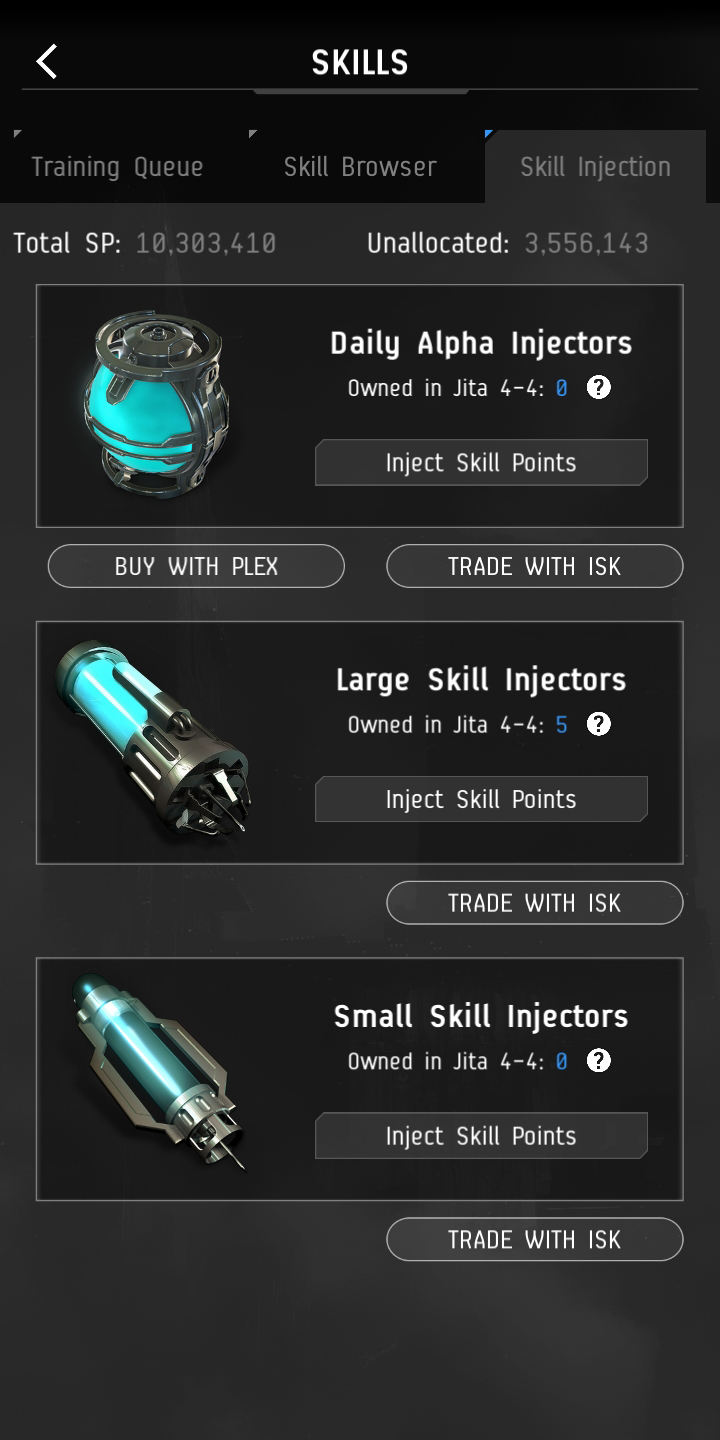Image resolution: width=720 pixels, height=1440 pixels.
Task: Open help icon for Large Skill Injectors
Action: point(598,725)
